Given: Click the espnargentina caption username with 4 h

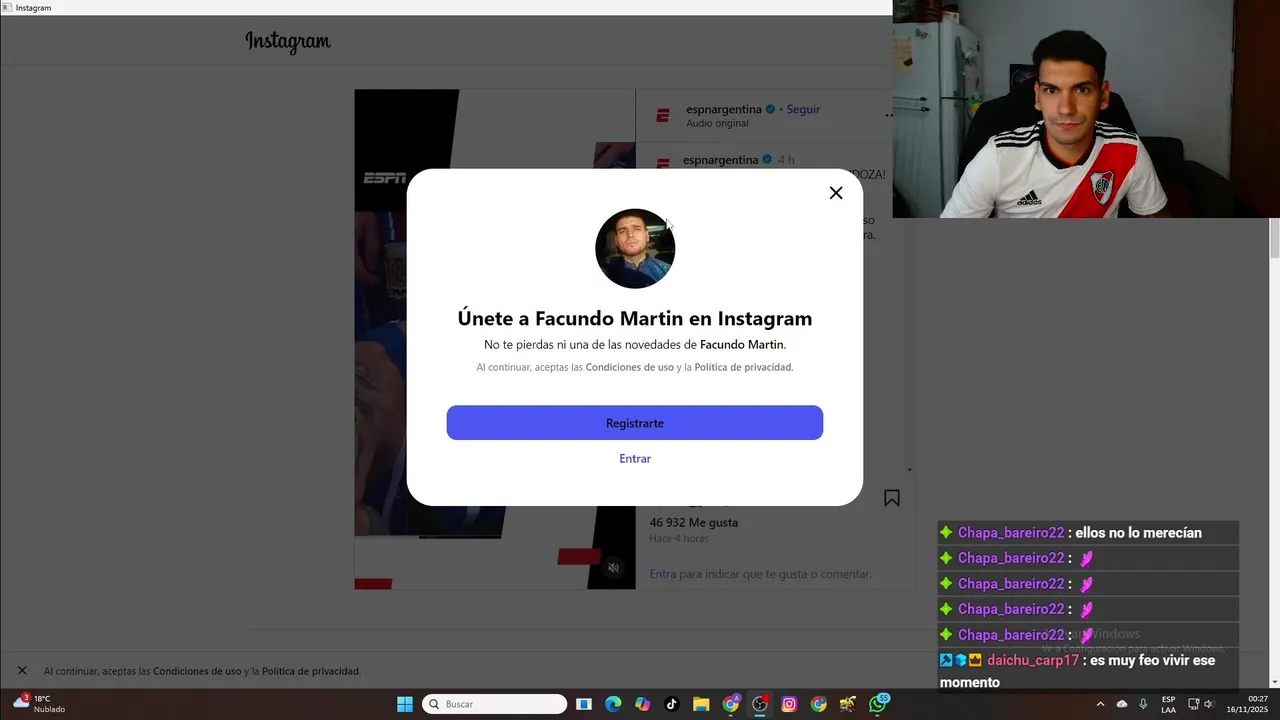Looking at the screenshot, I should [720, 160].
